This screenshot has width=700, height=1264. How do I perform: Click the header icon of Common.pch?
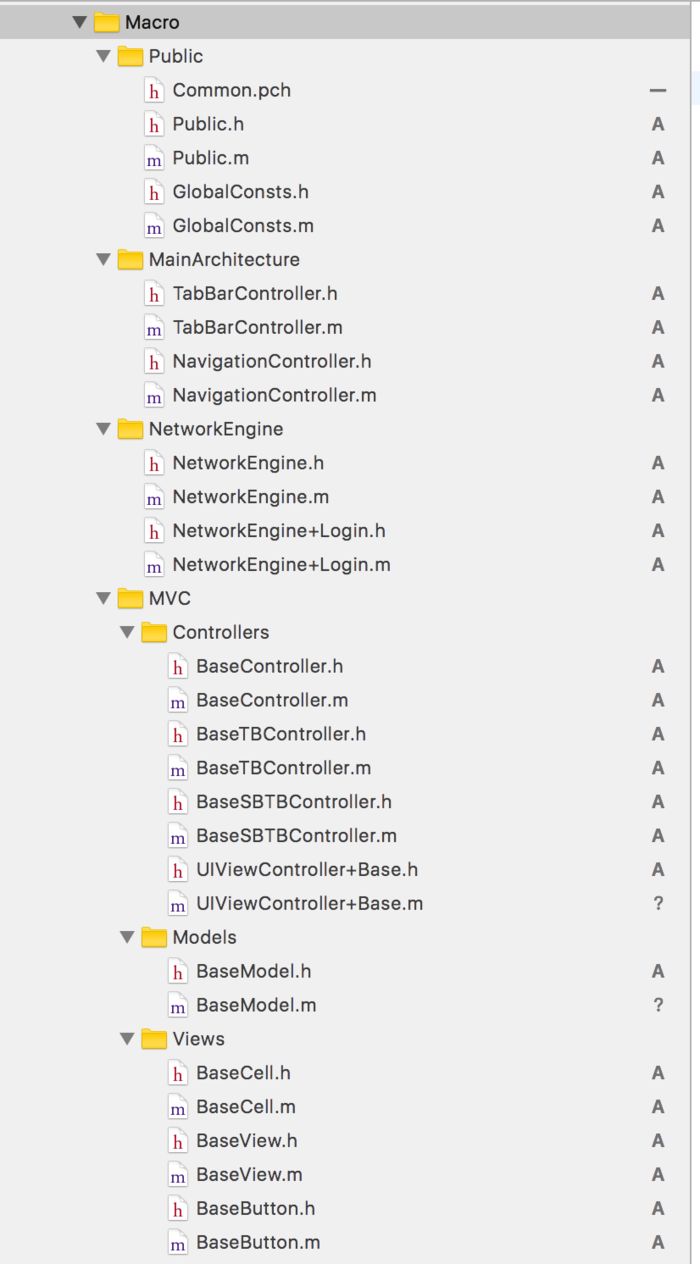click(154, 90)
